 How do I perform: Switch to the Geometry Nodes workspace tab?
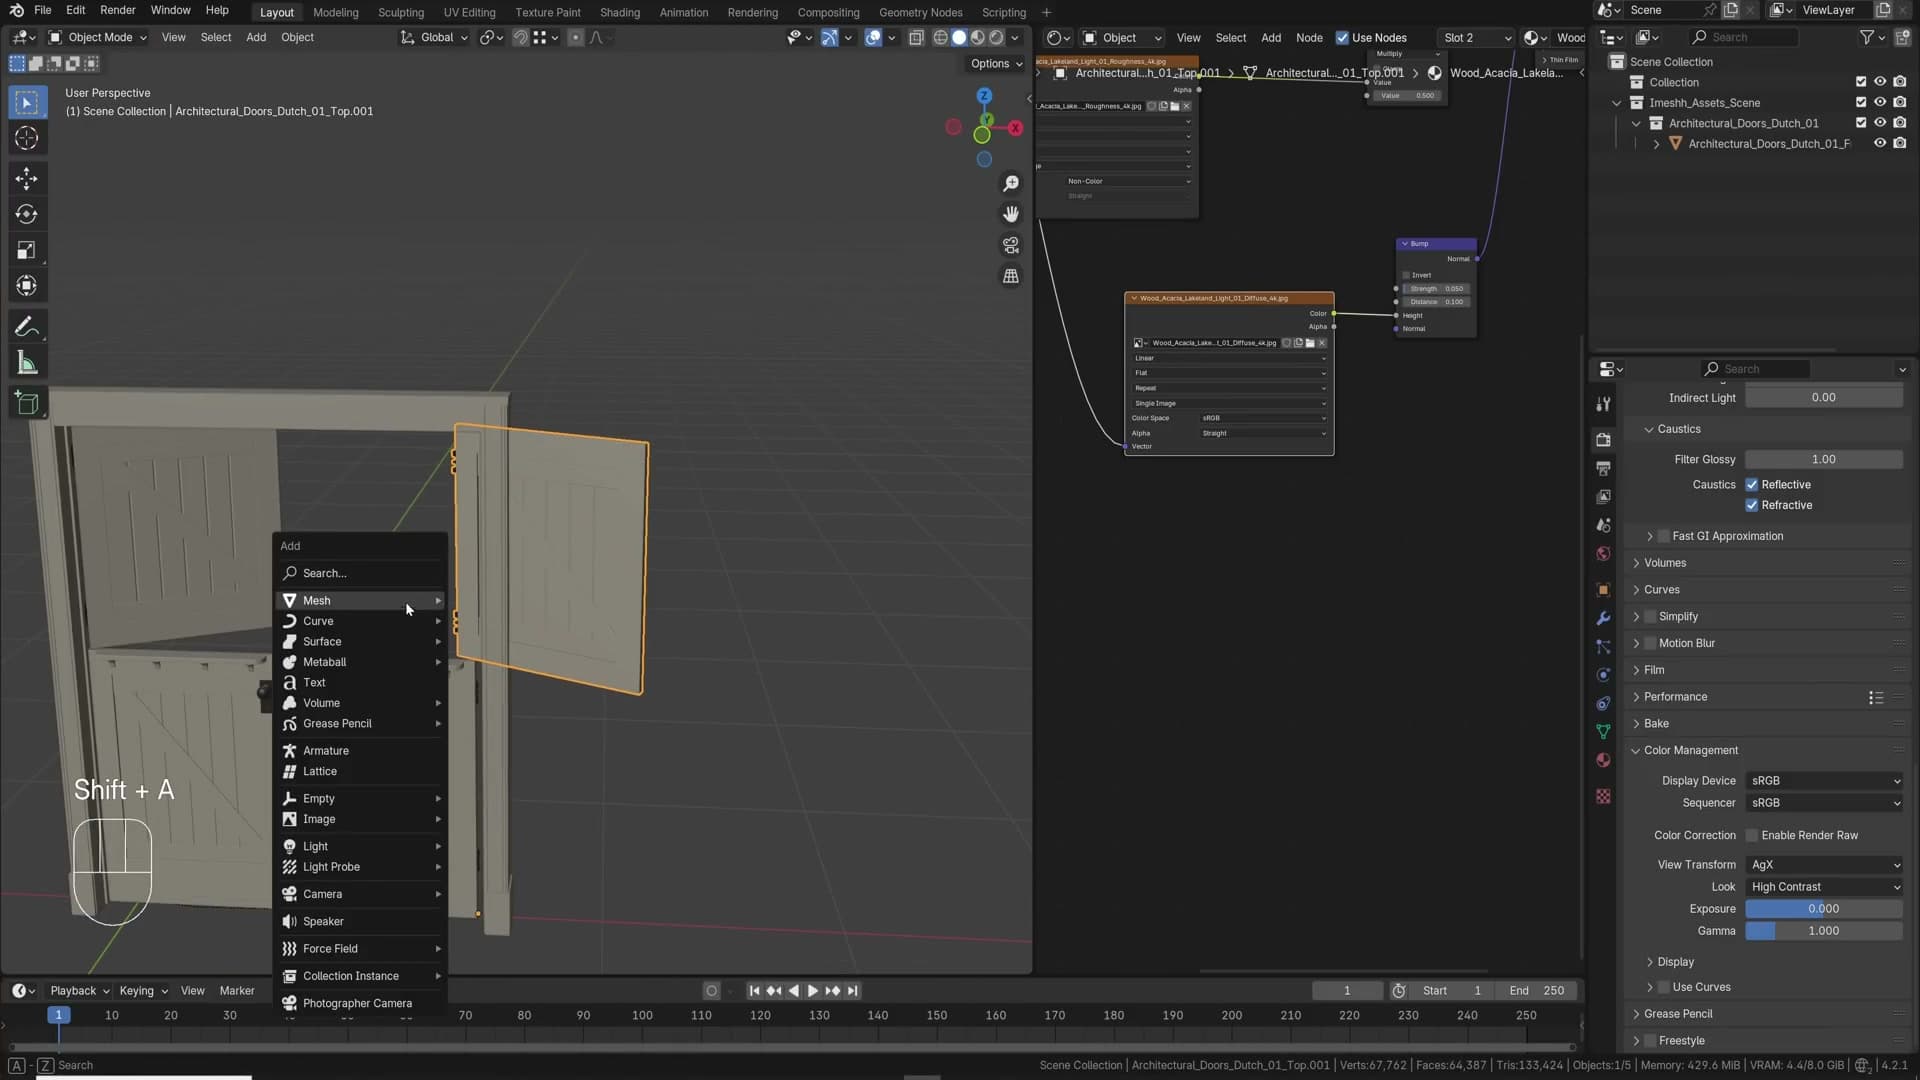[920, 12]
